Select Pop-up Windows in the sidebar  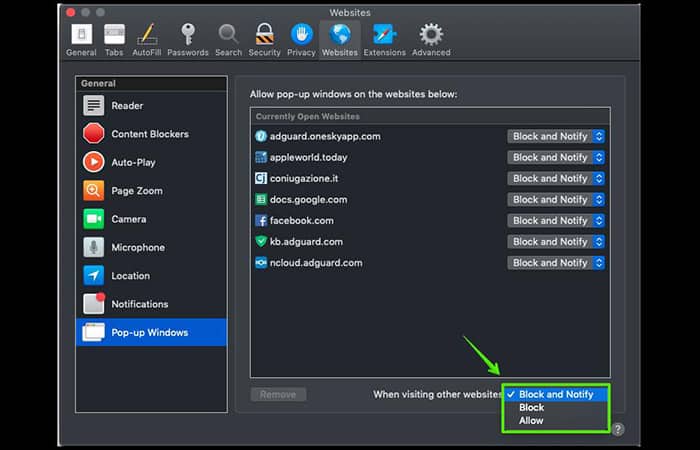pyautogui.click(x=151, y=333)
